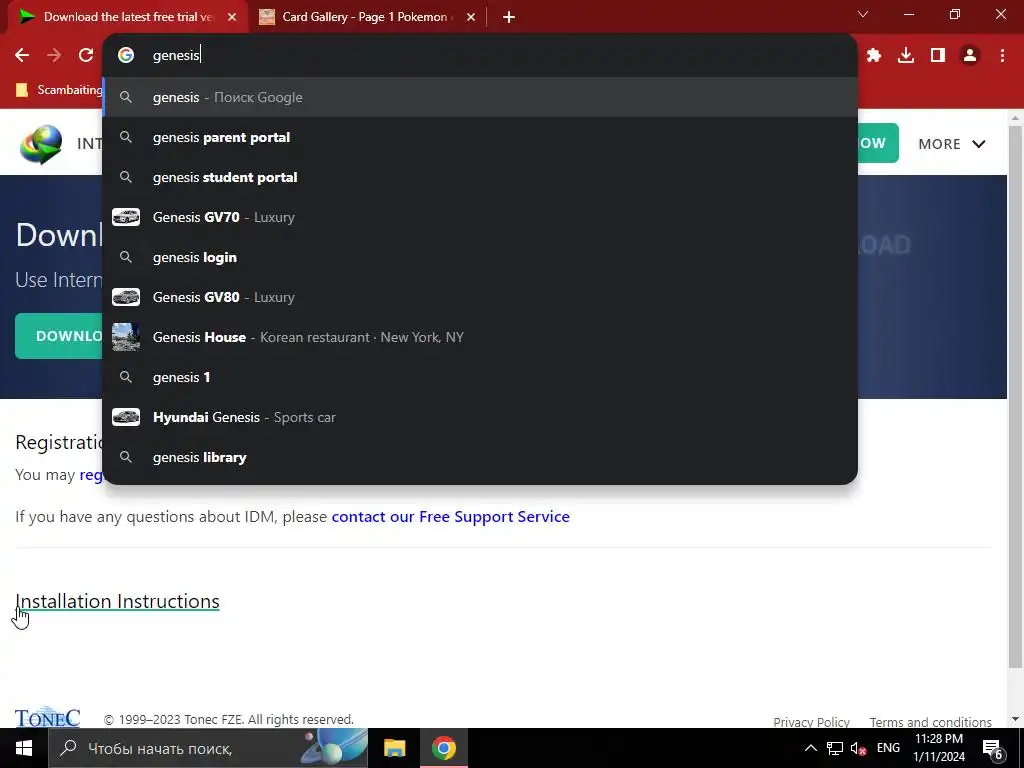Open the Chrome three-dot menu
This screenshot has width=1024, height=768.
coord(1002,56)
